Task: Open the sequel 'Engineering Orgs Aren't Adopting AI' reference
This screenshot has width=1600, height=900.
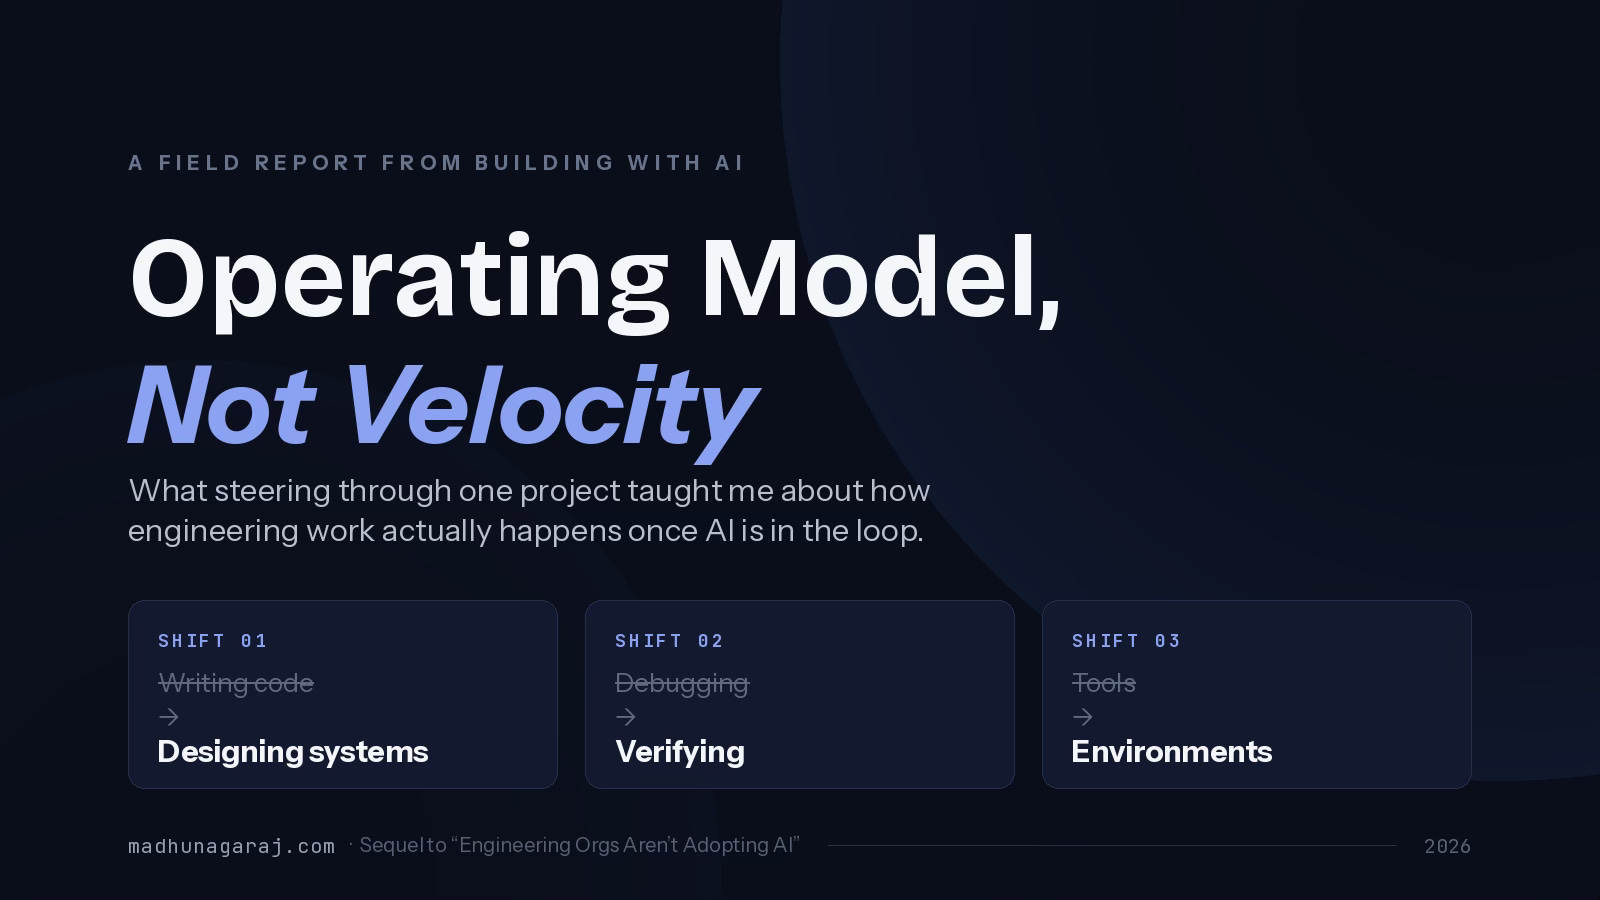Action: click(580, 845)
